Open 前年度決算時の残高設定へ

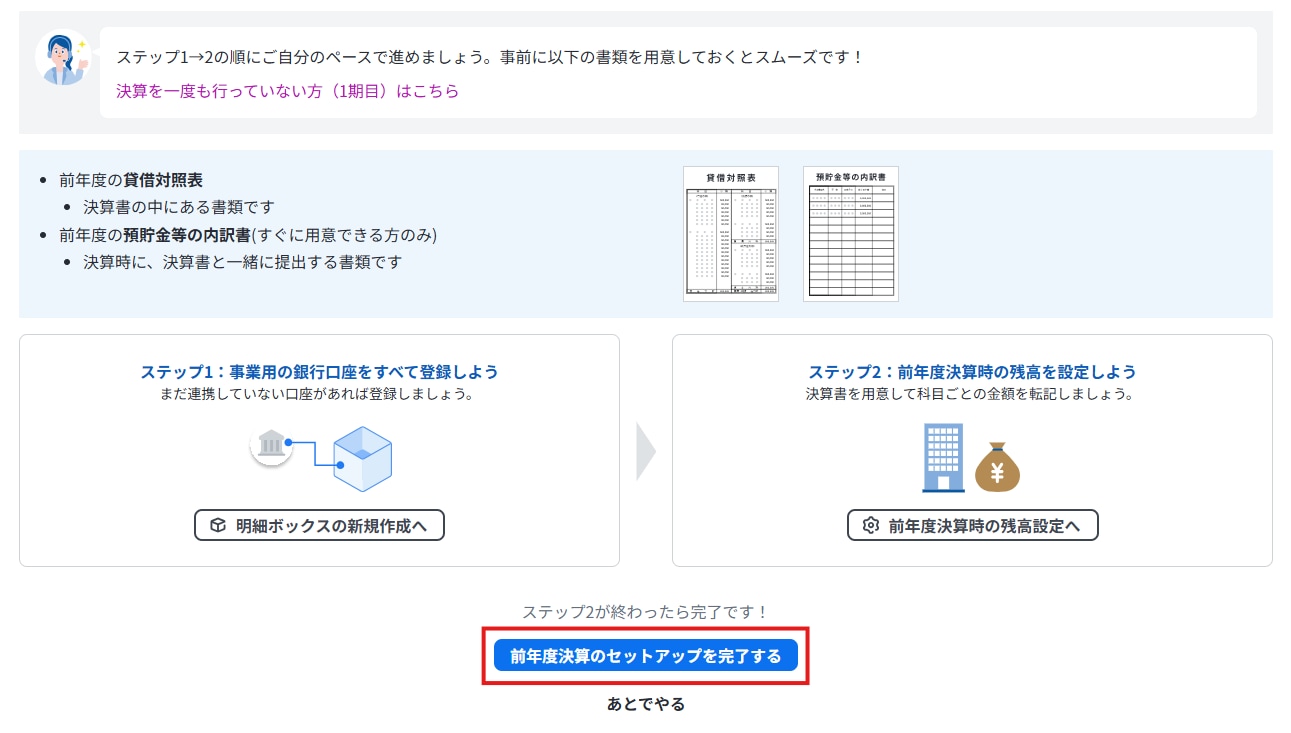[973, 525]
